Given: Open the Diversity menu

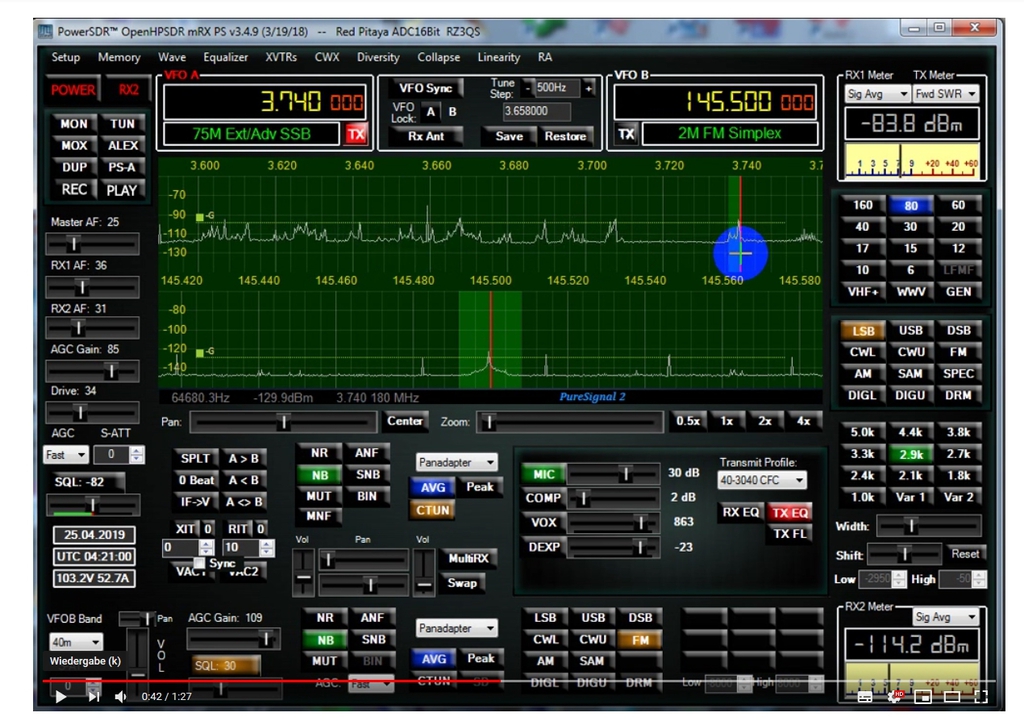Looking at the screenshot, I should click(377, 57).
